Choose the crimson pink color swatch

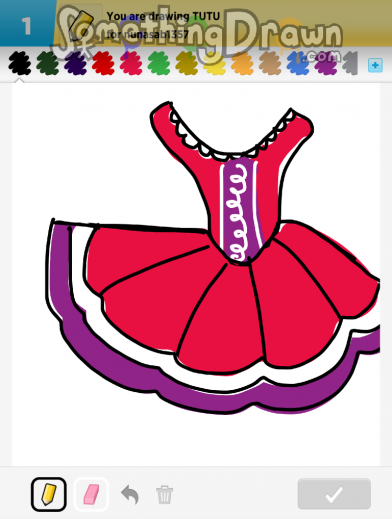click(131, 63)
